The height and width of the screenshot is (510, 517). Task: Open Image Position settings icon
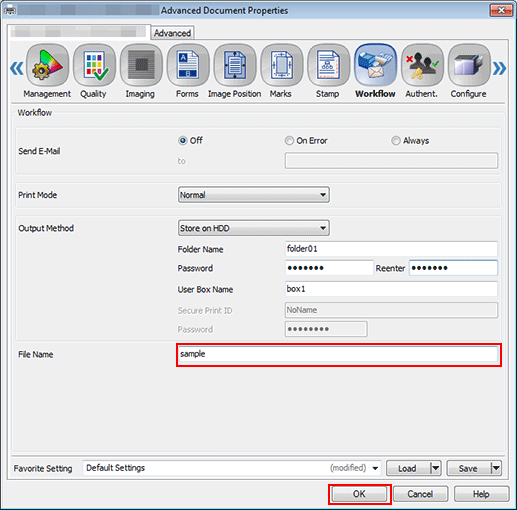pyautogui.click(x=235, y=65)
